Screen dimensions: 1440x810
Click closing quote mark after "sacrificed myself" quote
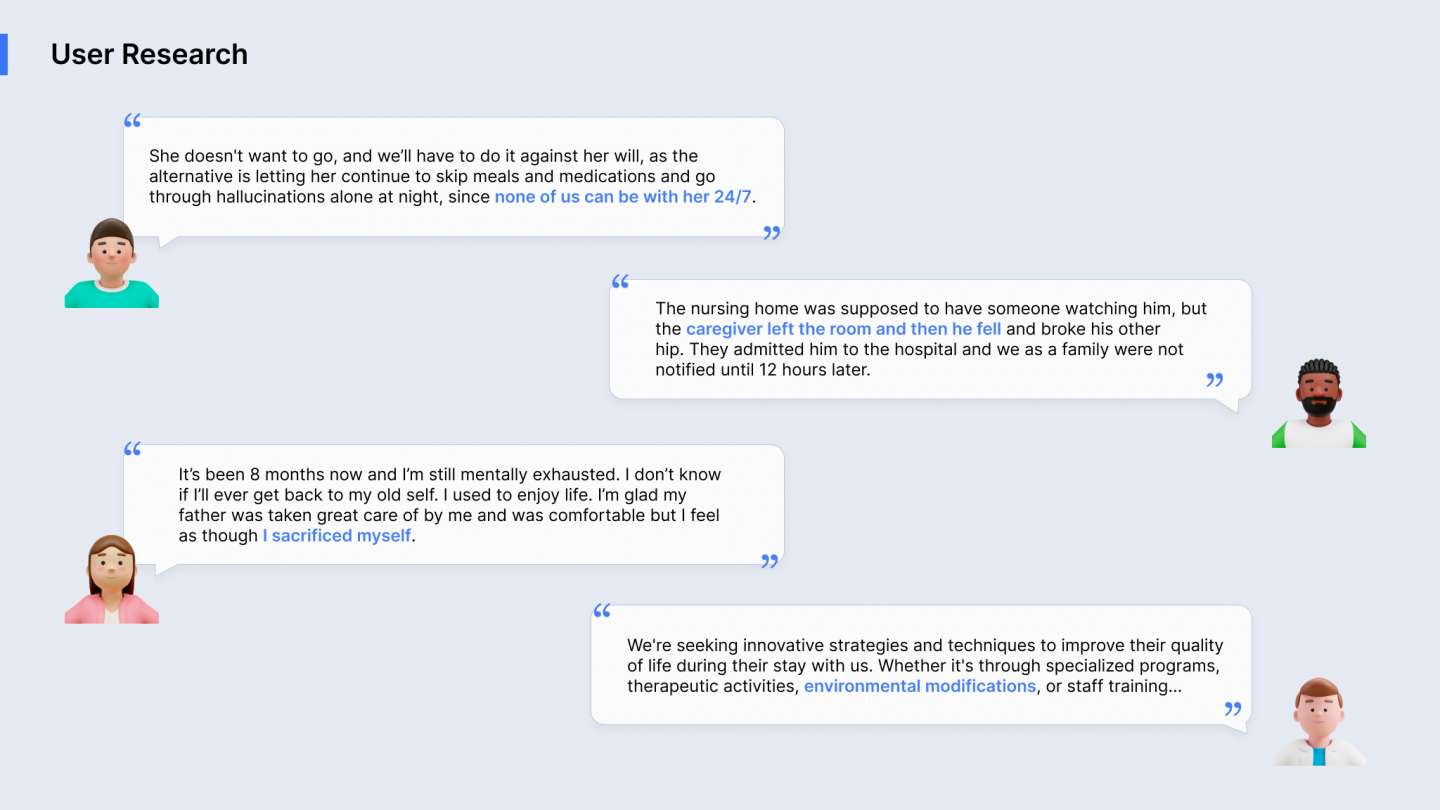(x=769, y=561)
